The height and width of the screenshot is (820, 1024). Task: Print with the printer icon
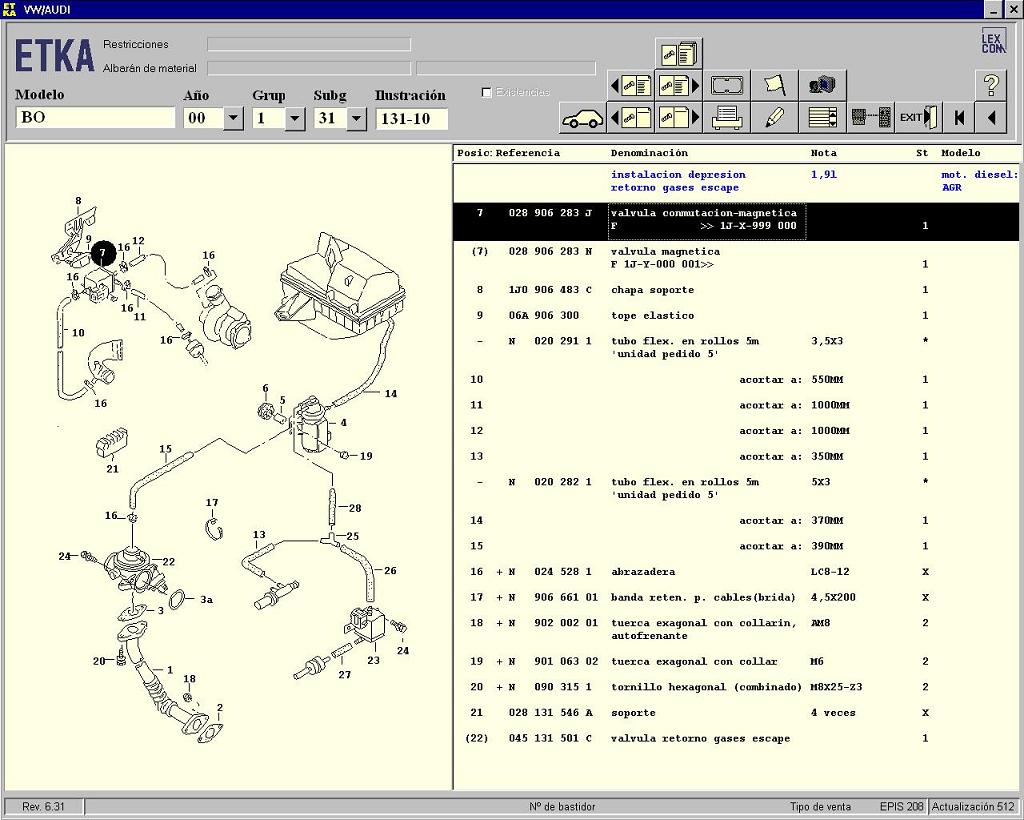727,118
